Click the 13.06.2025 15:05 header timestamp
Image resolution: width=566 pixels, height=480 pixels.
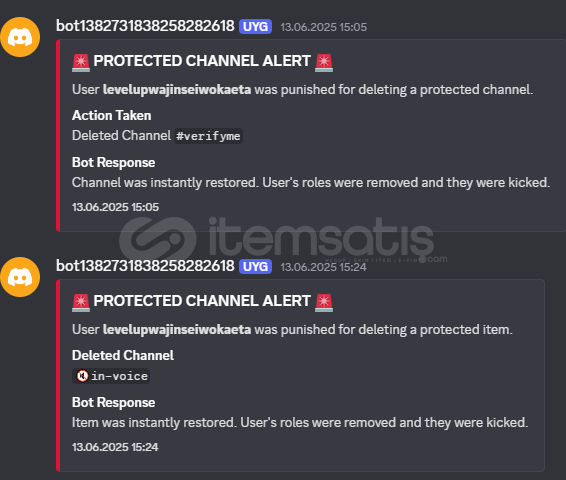323,27
